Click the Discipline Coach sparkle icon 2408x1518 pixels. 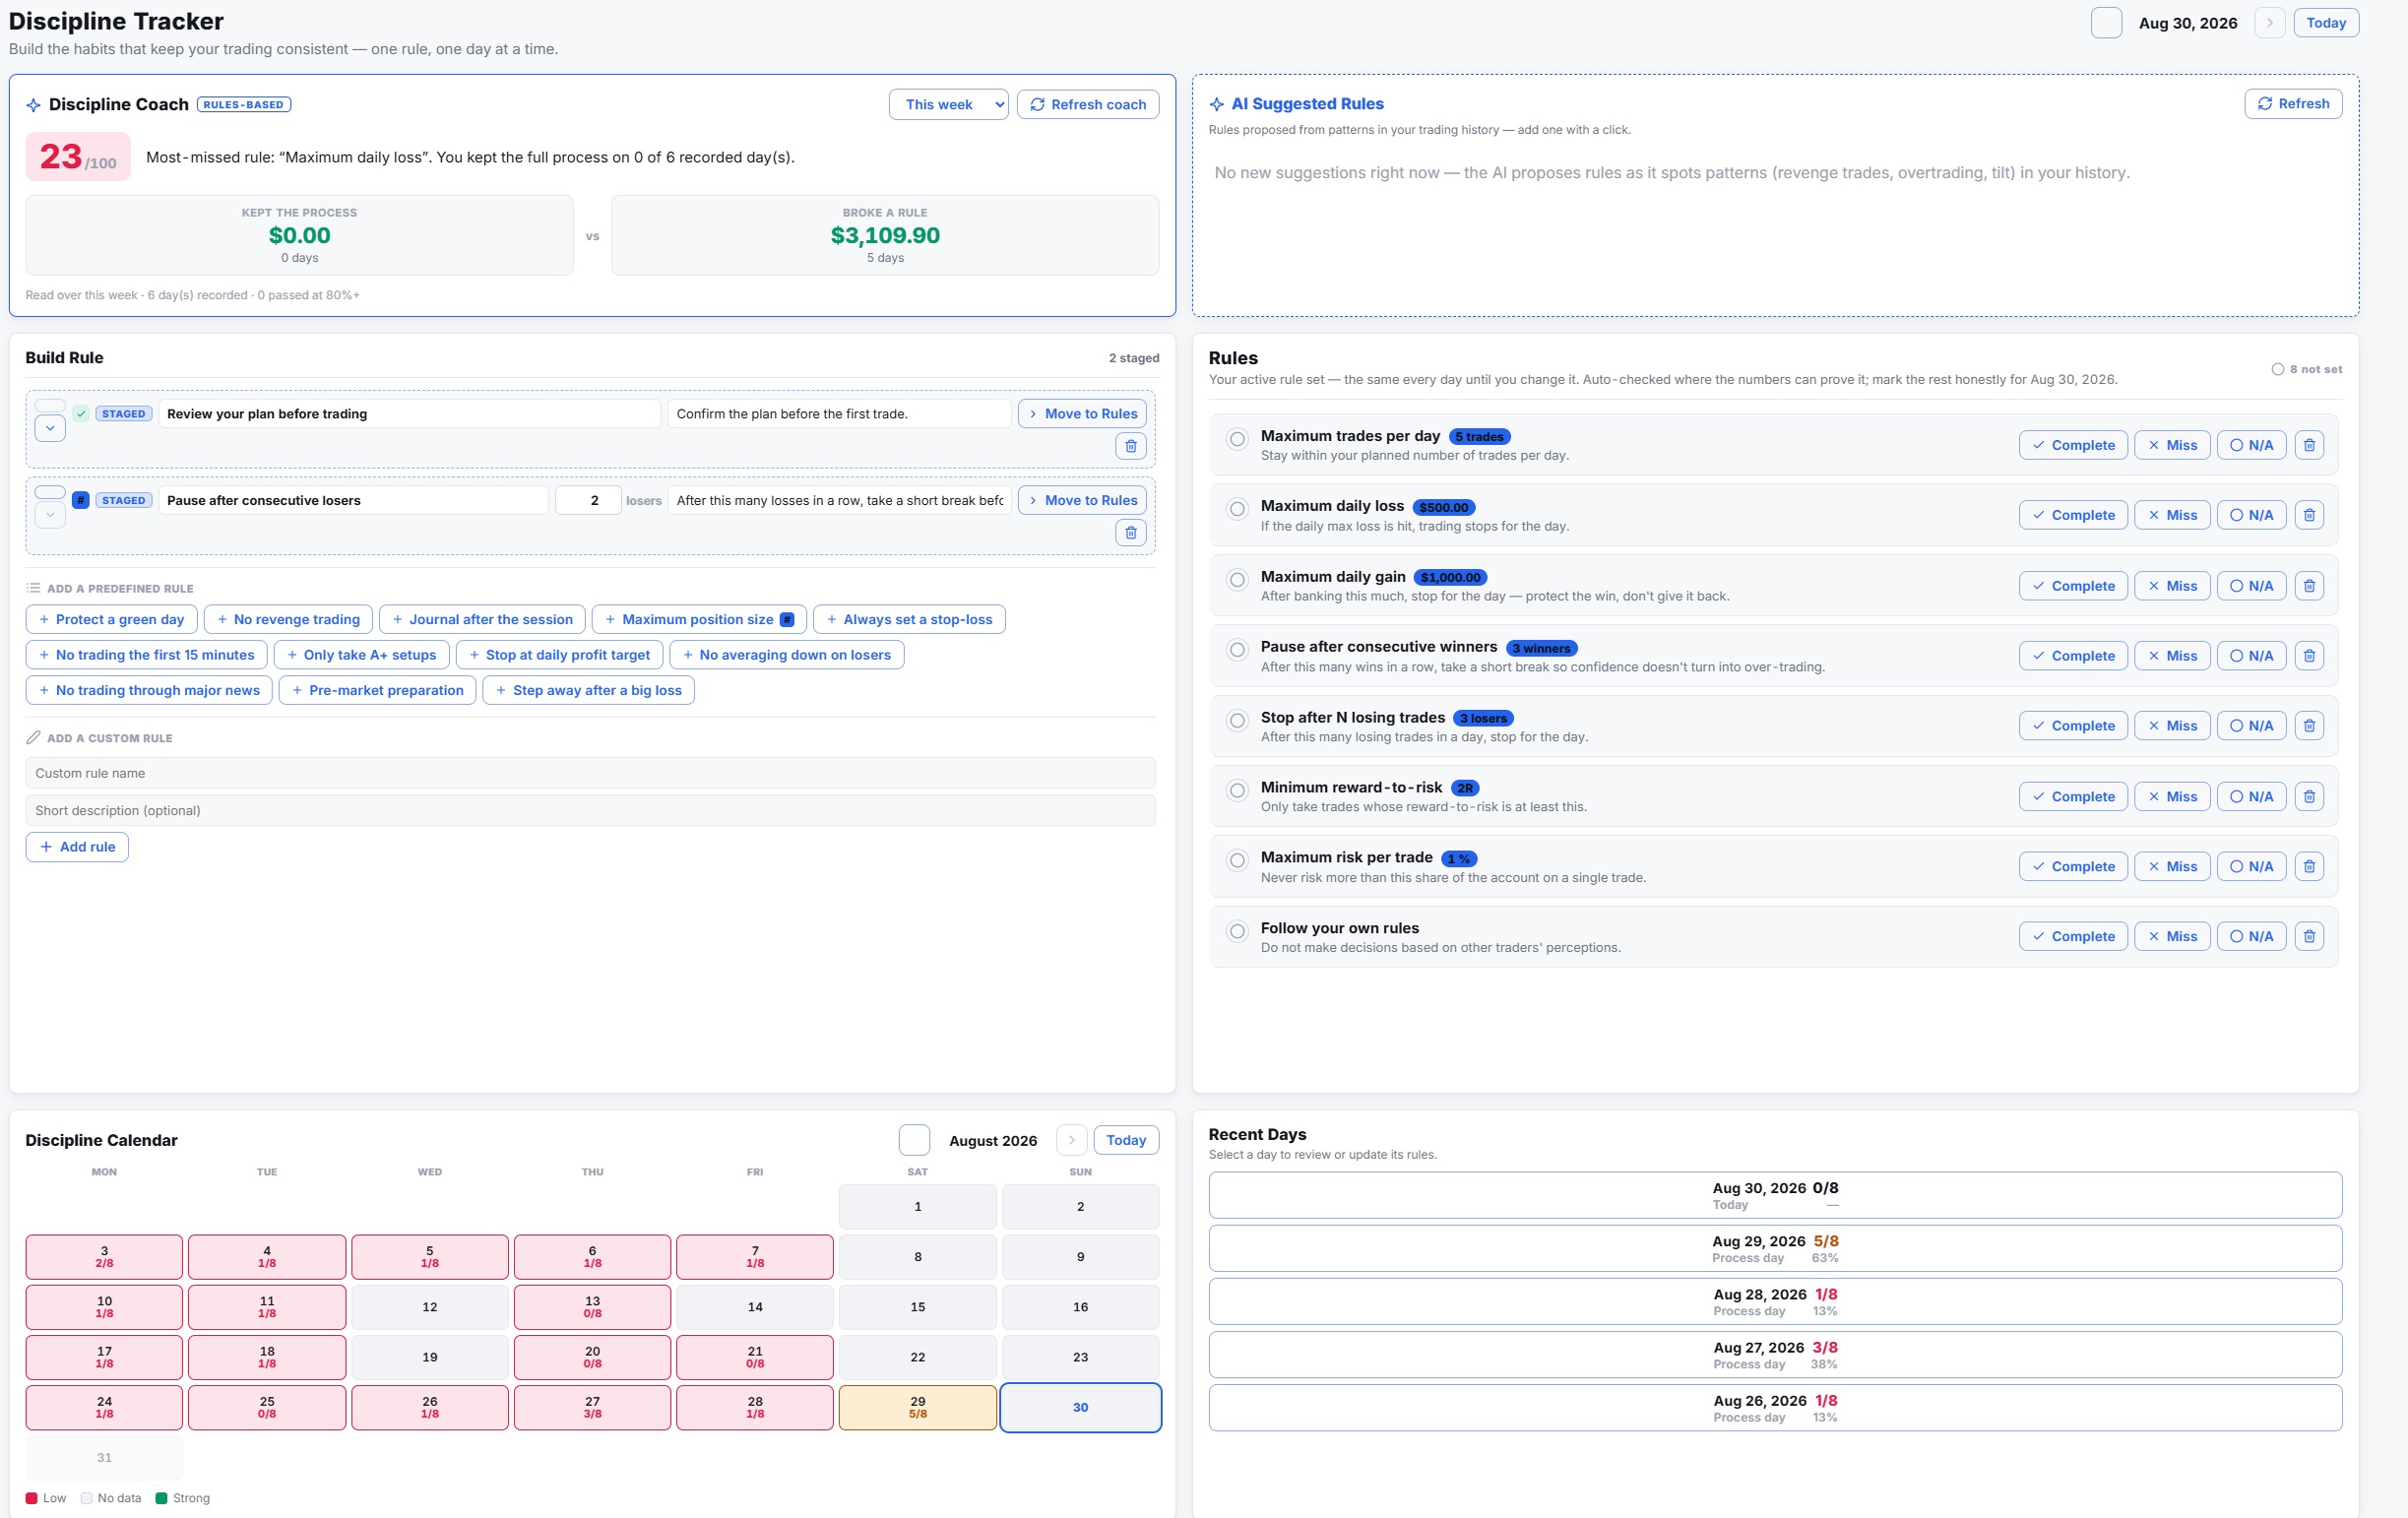pyautogui.click(x=33, y=105)
